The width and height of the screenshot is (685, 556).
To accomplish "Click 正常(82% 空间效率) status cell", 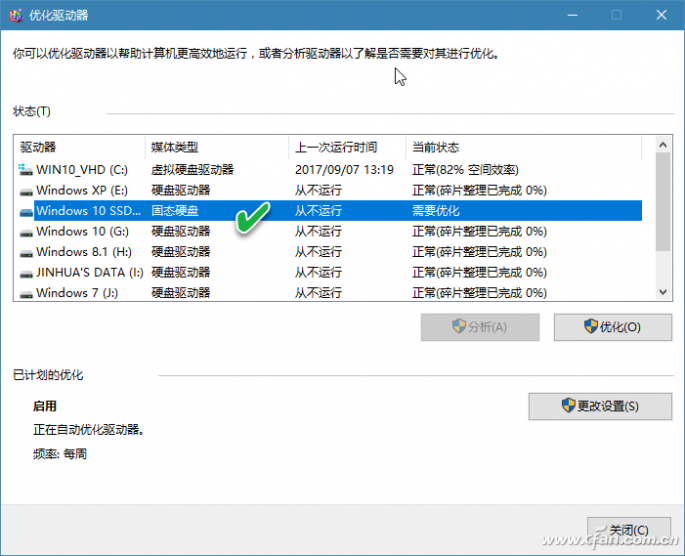I will [x=465, y=169].
